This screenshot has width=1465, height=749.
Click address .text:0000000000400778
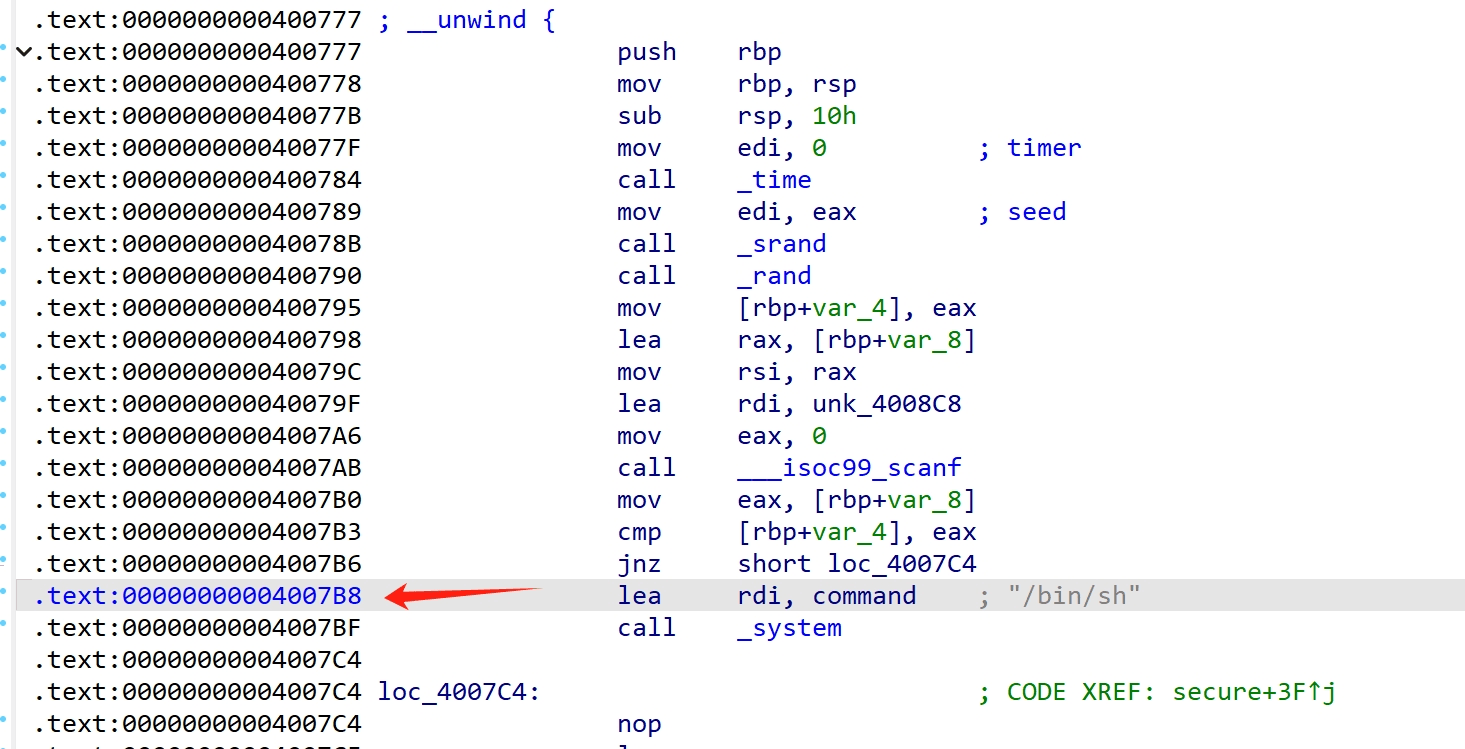point(197,84)
